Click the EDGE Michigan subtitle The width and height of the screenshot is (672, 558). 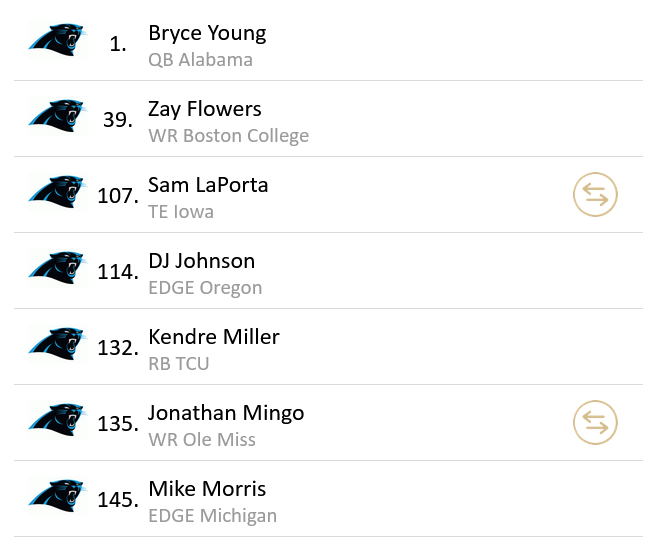tap(213, 516)
